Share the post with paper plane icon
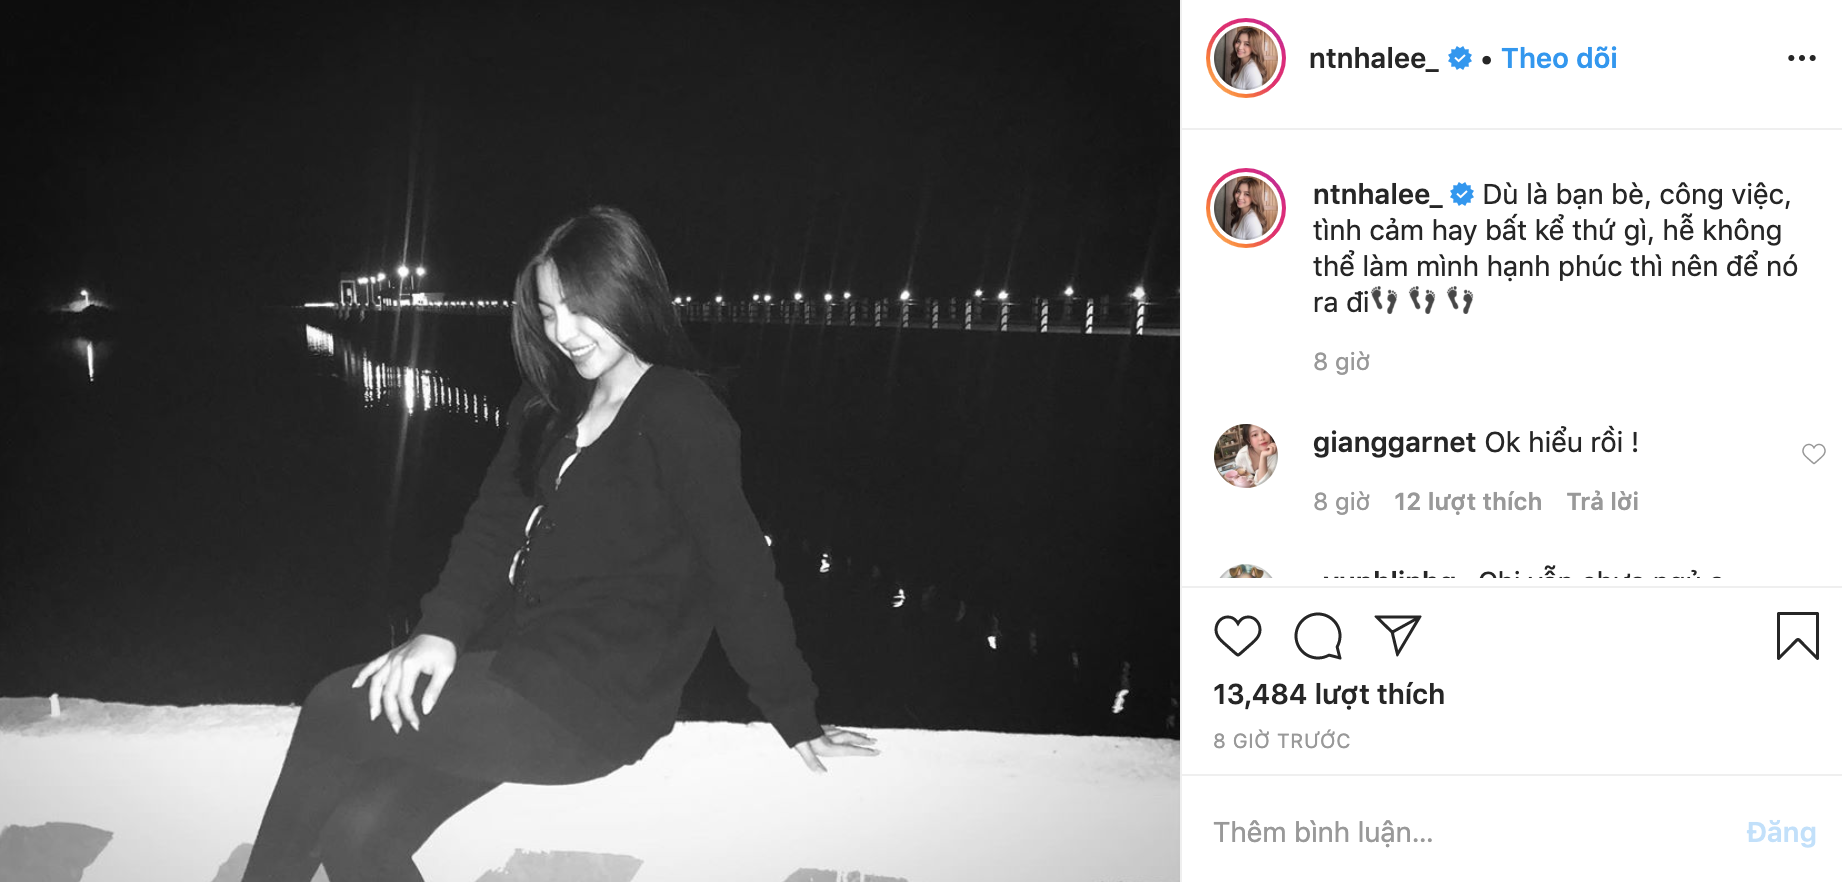The image size is (1842, 882). (1397, 636)
